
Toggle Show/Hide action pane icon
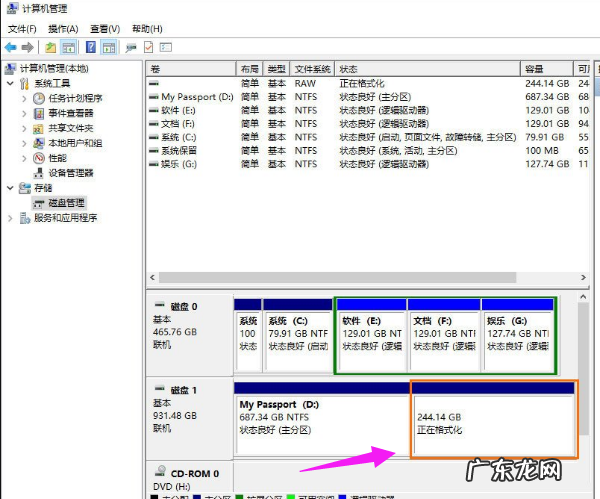109,47
